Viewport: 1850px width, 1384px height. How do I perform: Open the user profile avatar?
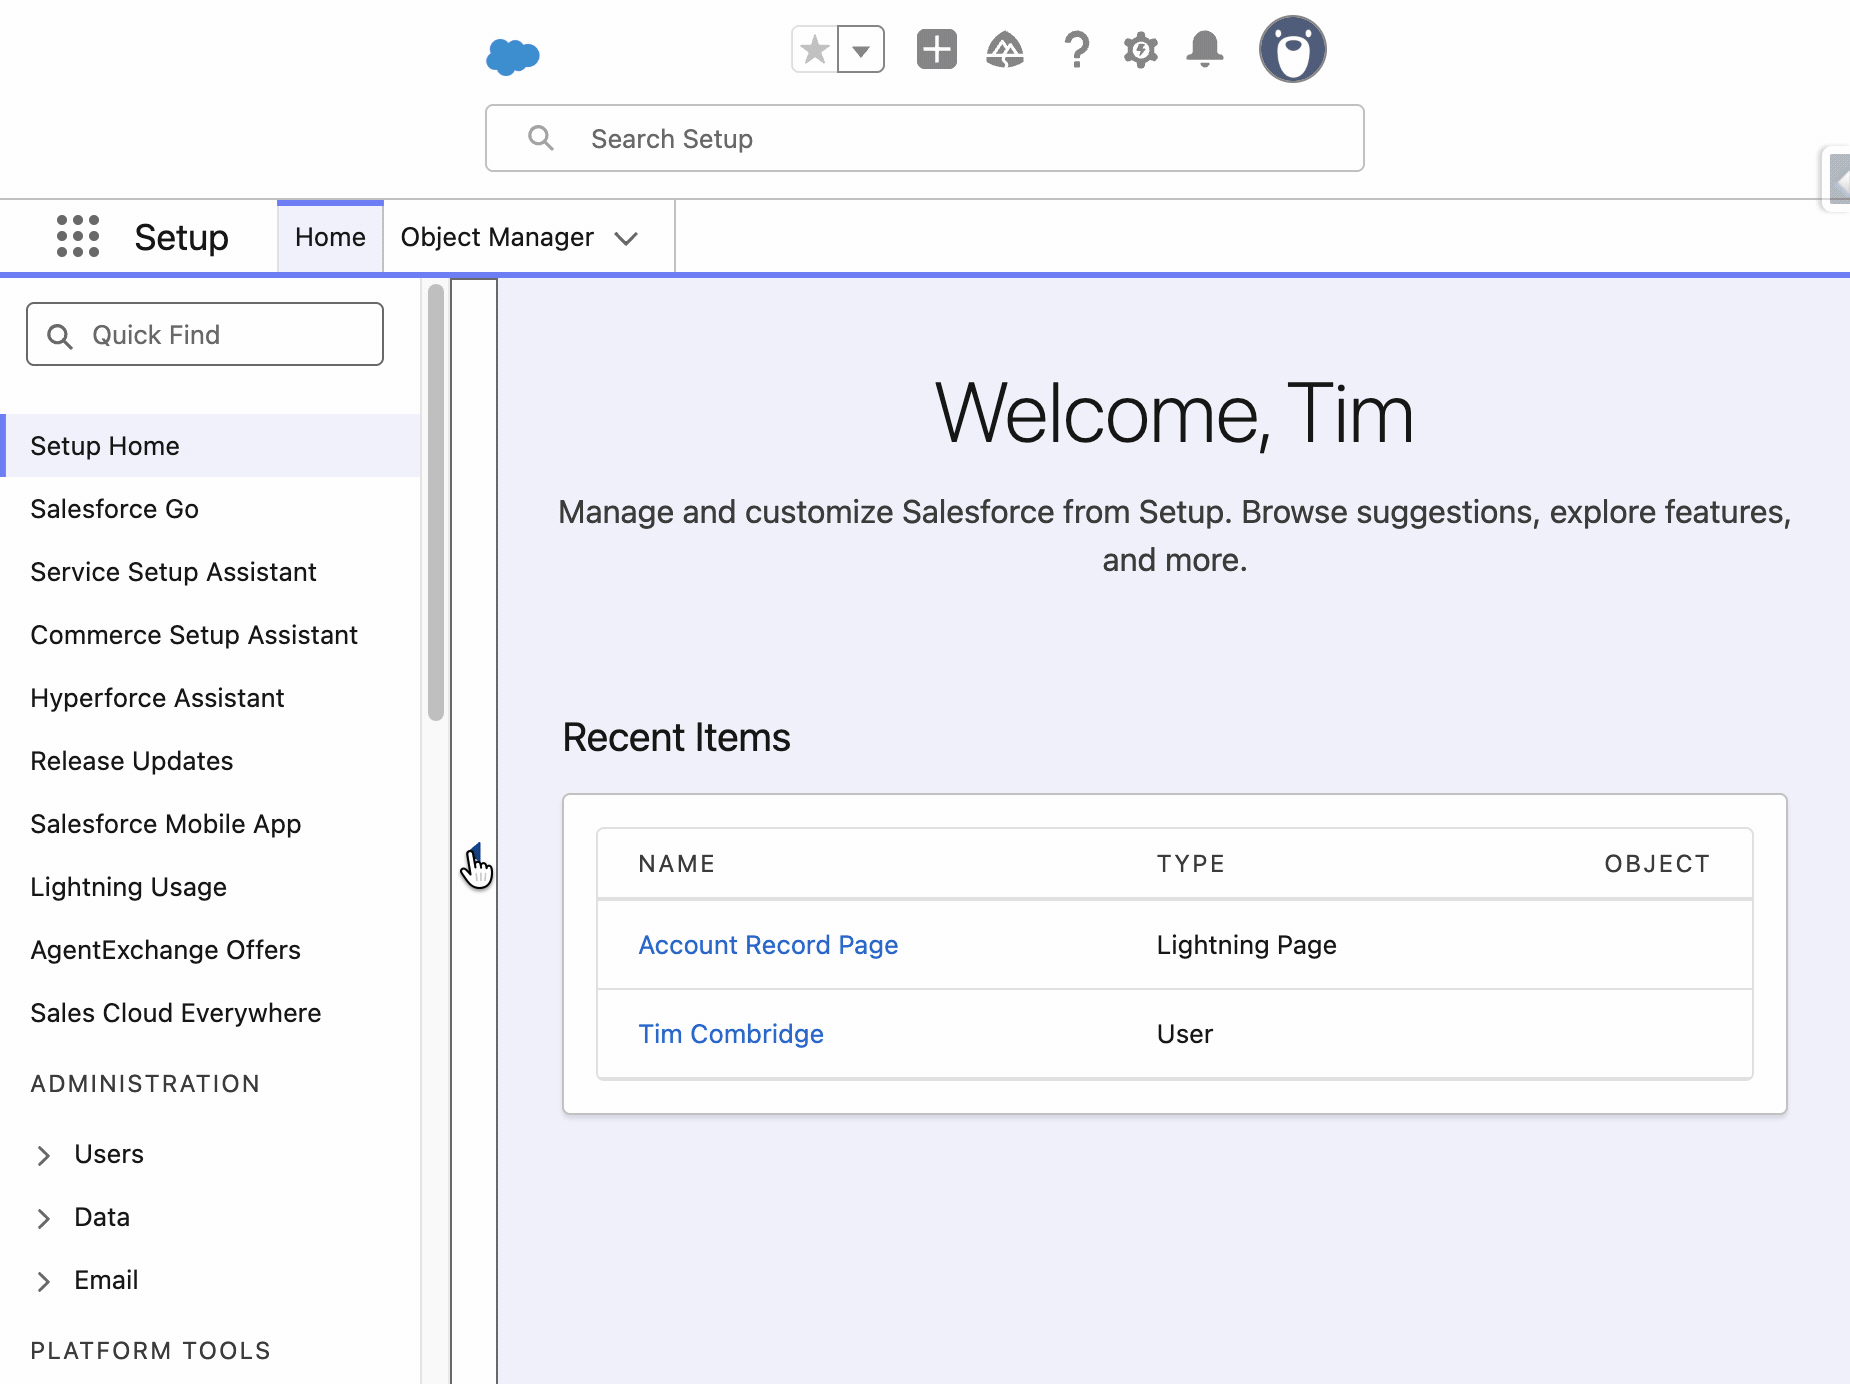(1293, 49)
